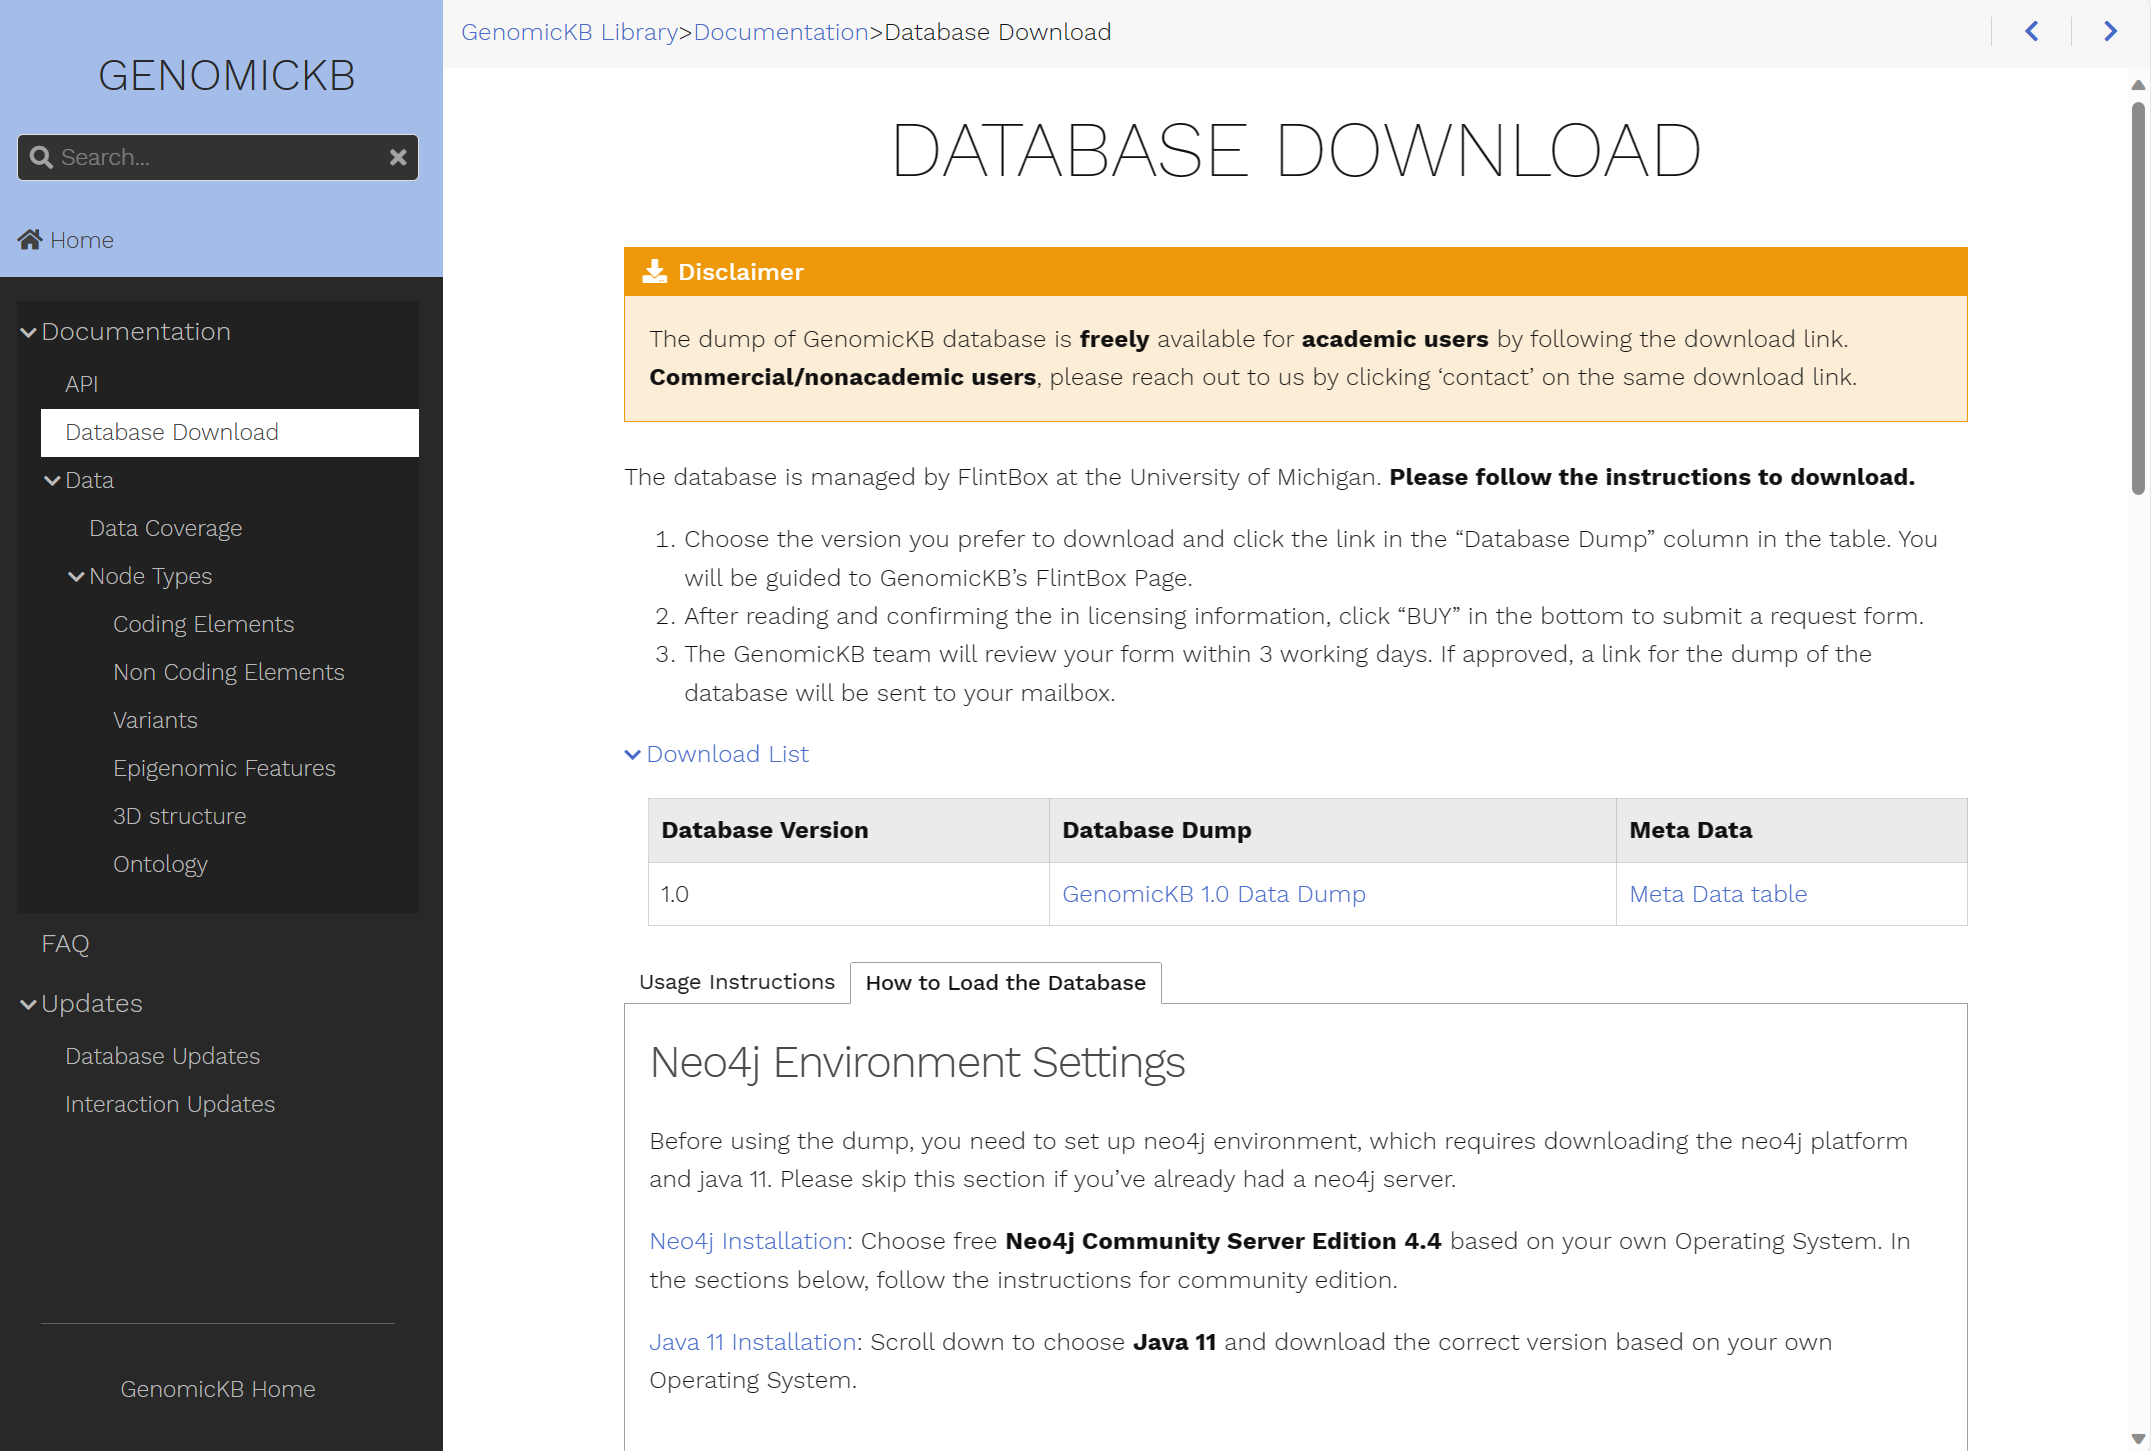The width and height of the screenshot is (2151, 1451).
Task: Go to previous page arrow
Action: [x=2032, y=32]
